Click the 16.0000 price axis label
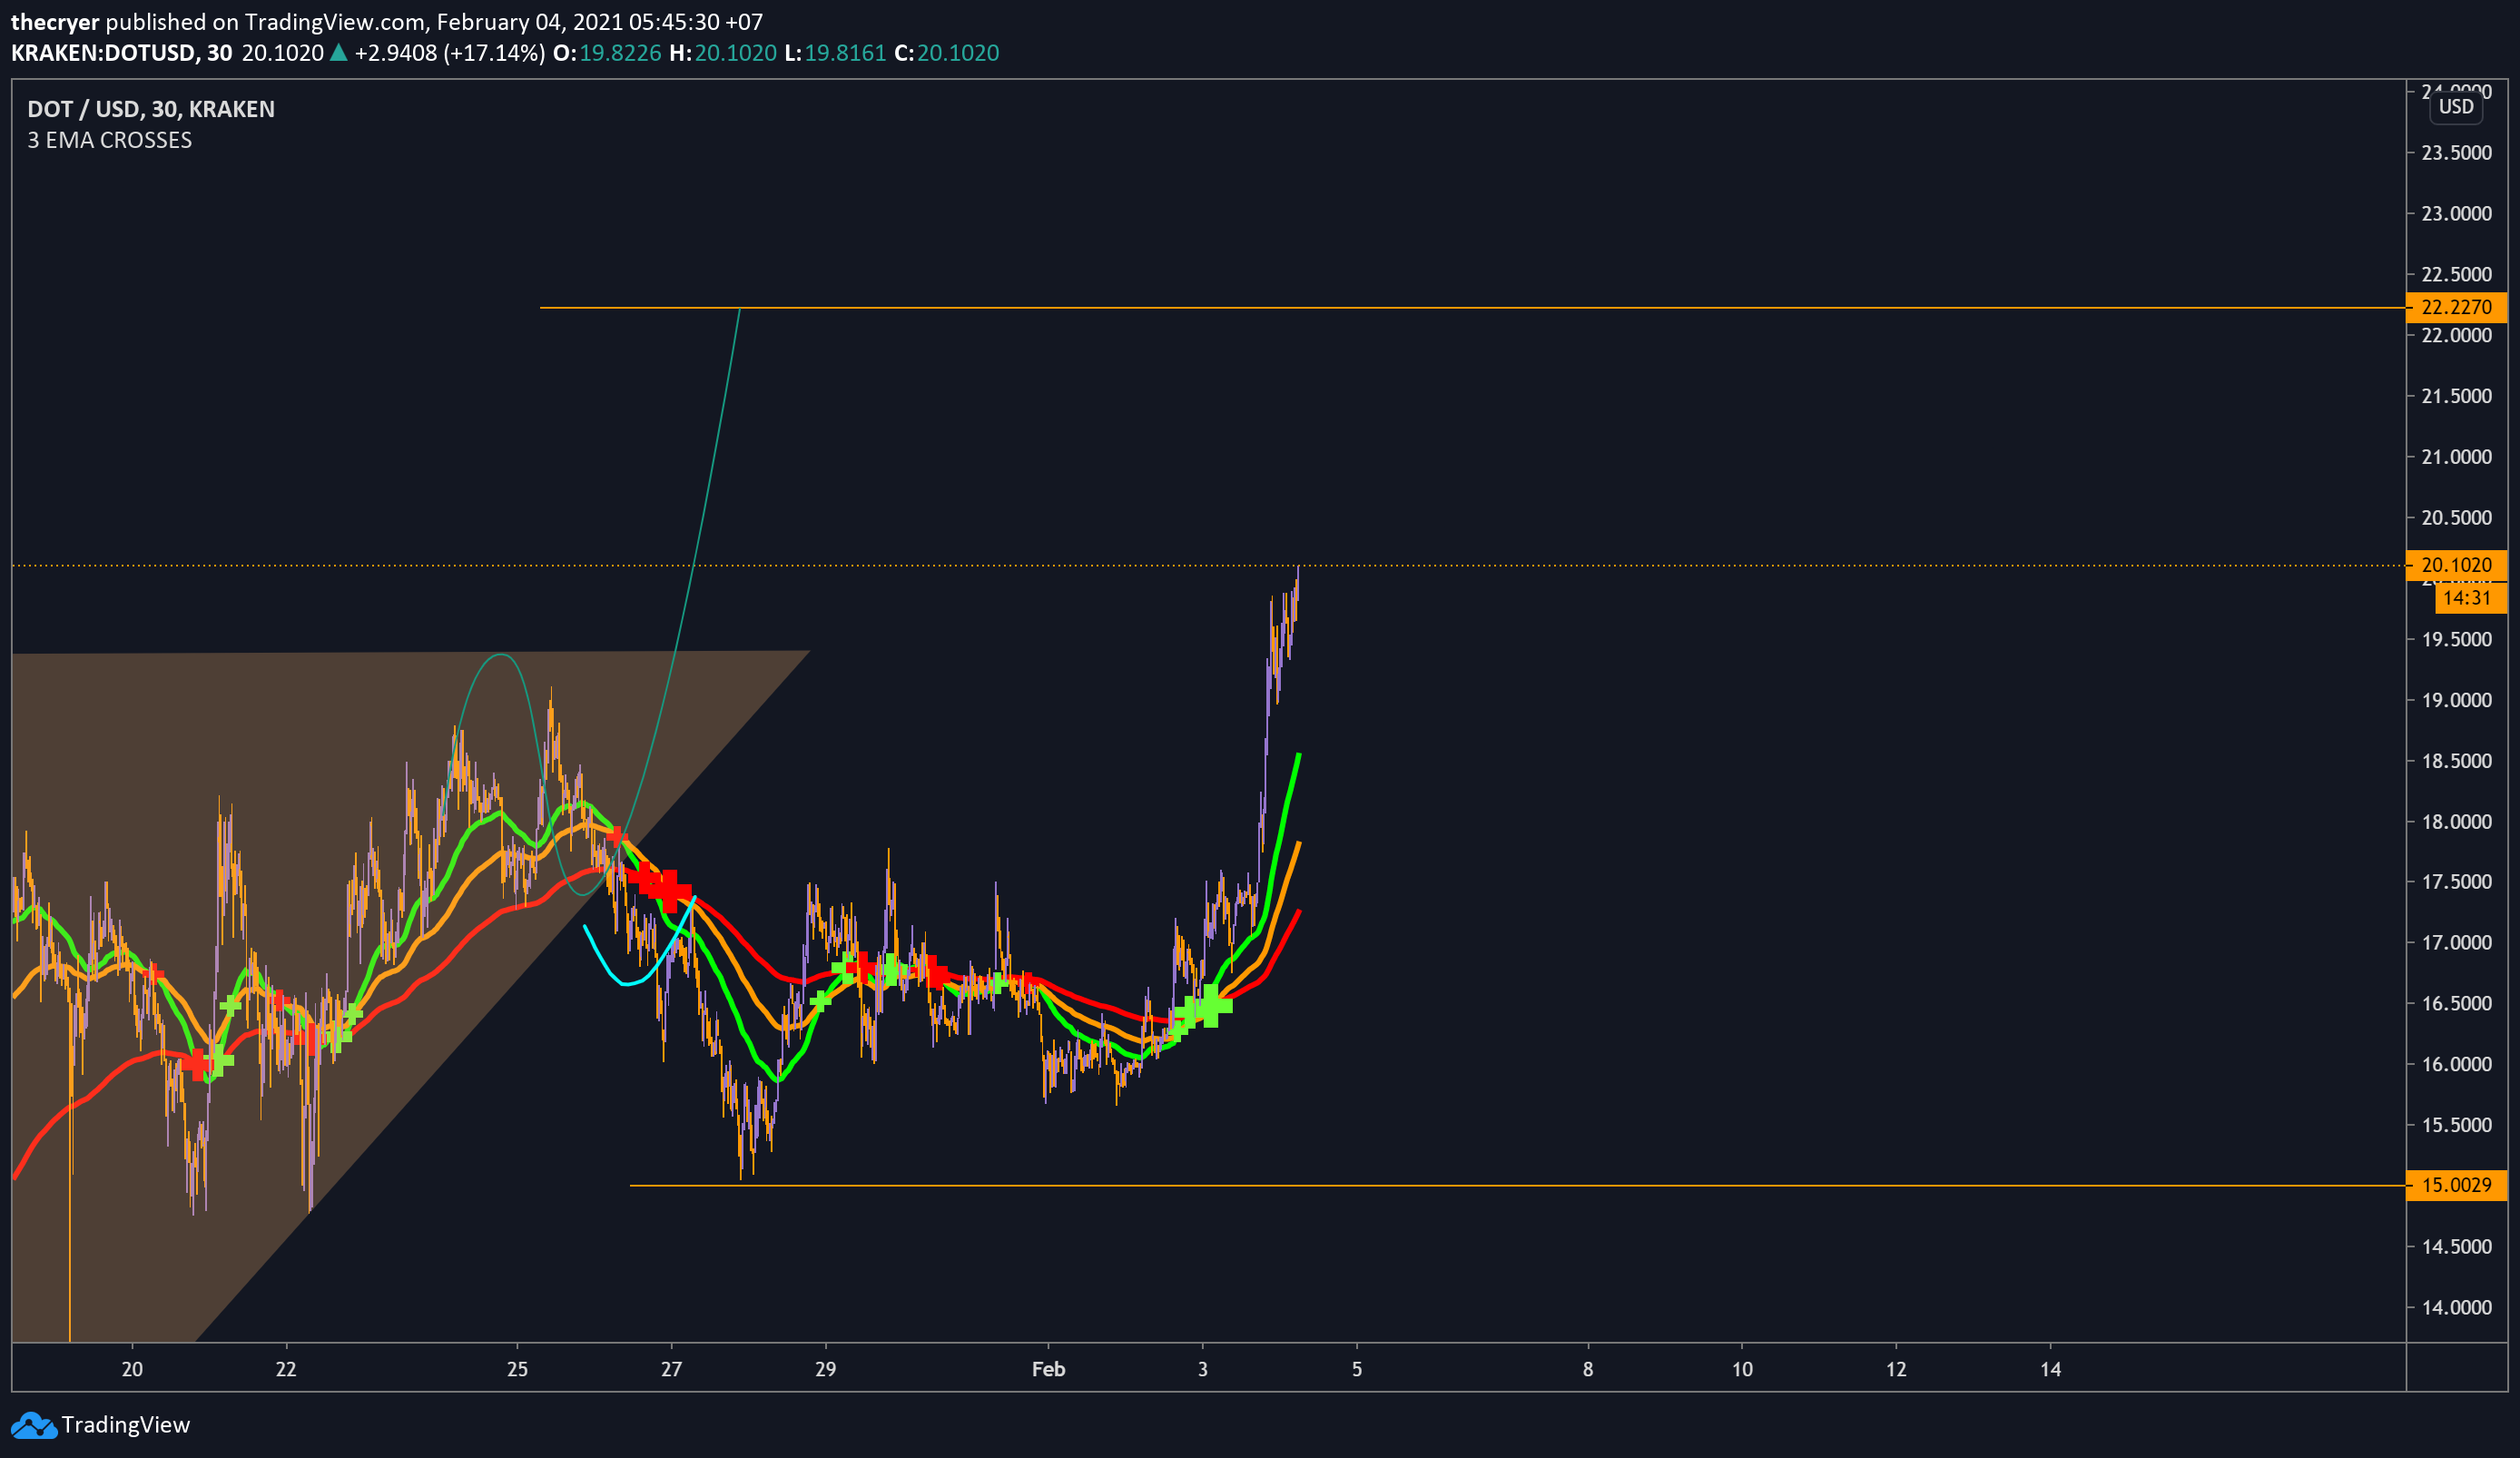Viewport: 2520px width, 1458px height. (x=2456, y=1064)
